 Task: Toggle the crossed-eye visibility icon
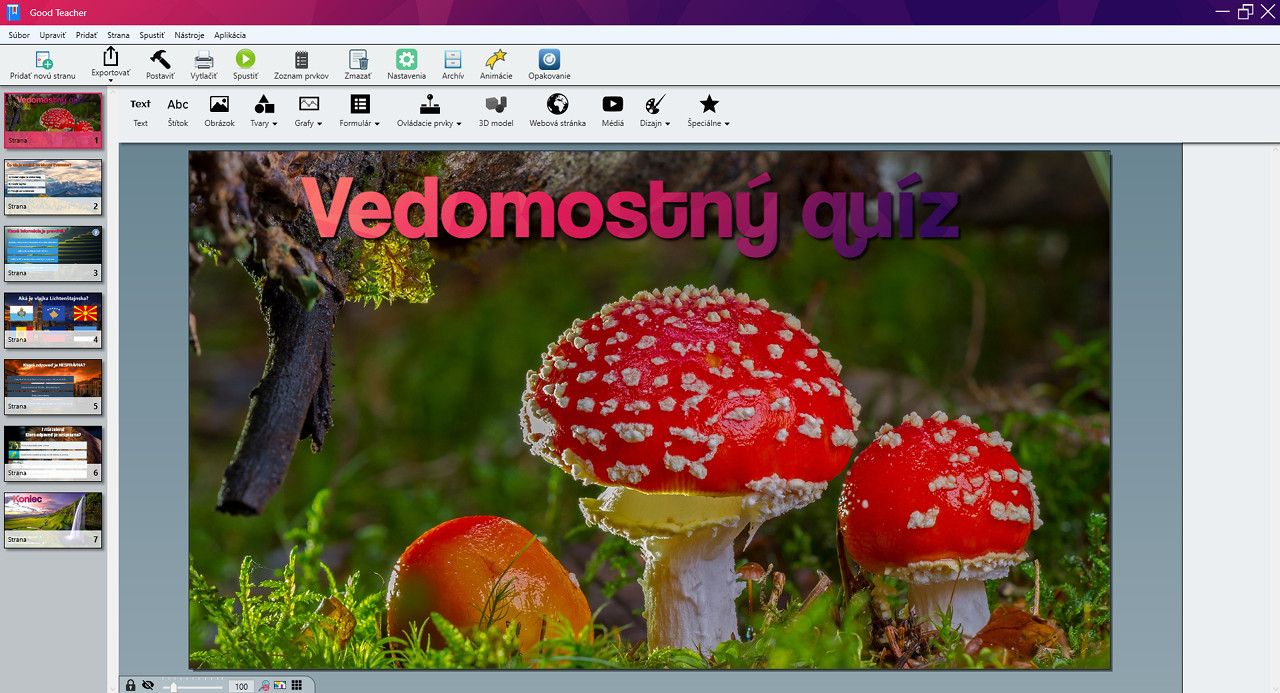(x=148, y=685)
